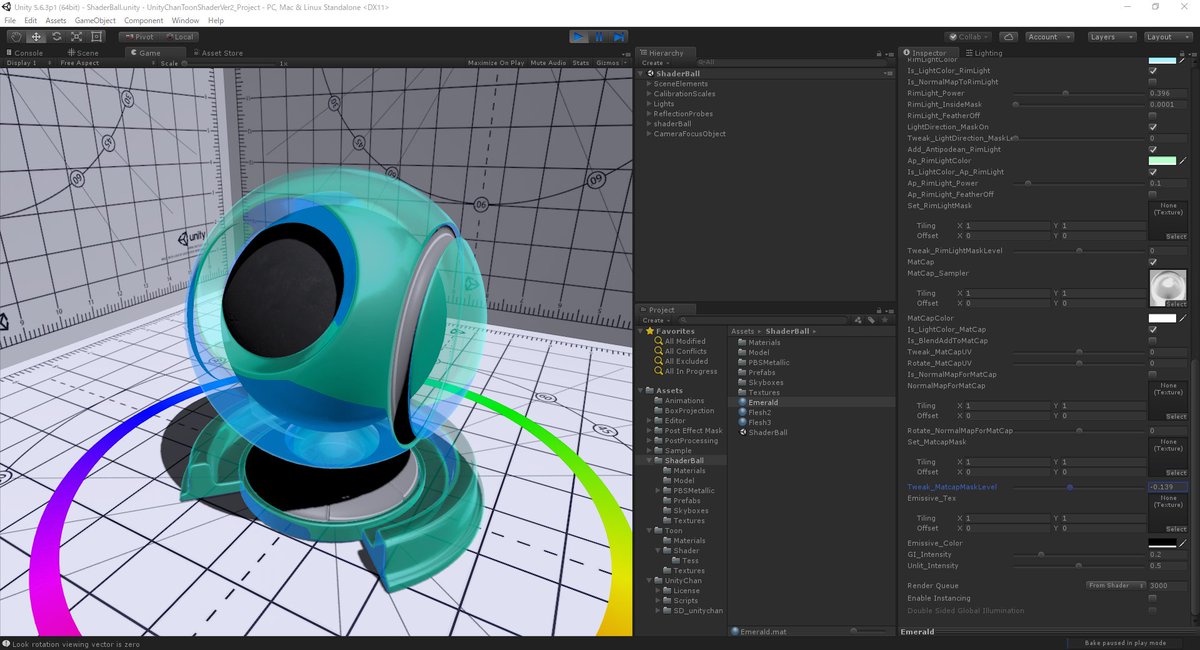Open cloud services via the cloud icon
Screen dimensions: 1200x650
point(1009,37)
